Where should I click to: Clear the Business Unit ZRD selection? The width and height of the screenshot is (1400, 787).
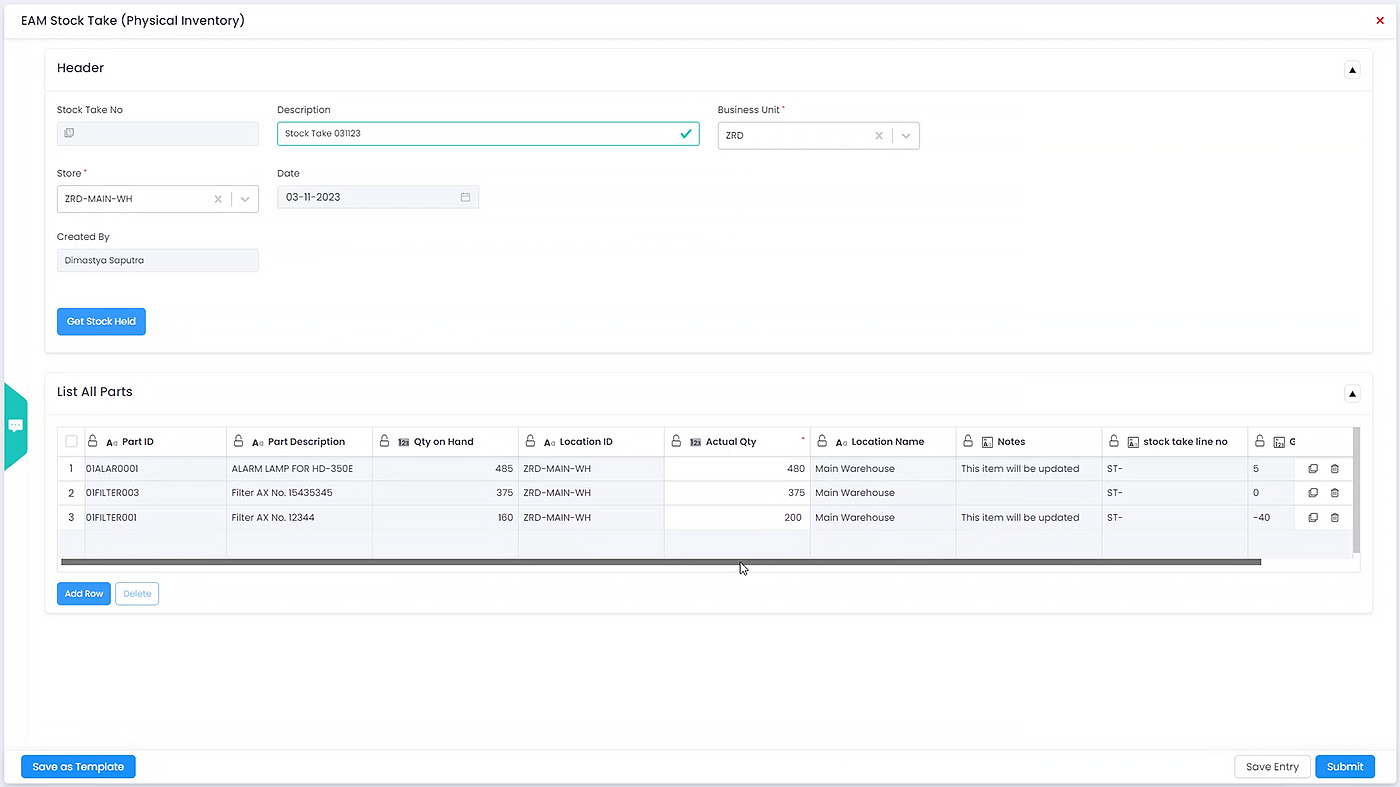coord(878,136)
